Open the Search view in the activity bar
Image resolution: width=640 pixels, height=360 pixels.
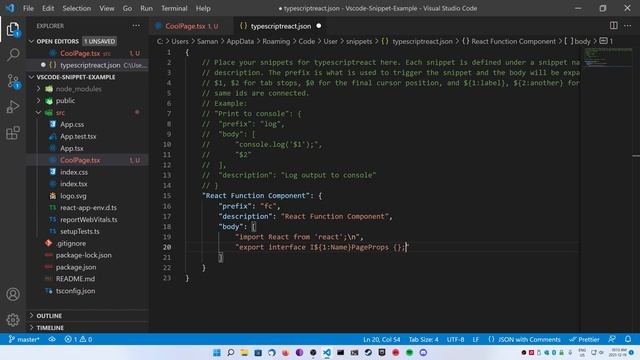[13, 55]
